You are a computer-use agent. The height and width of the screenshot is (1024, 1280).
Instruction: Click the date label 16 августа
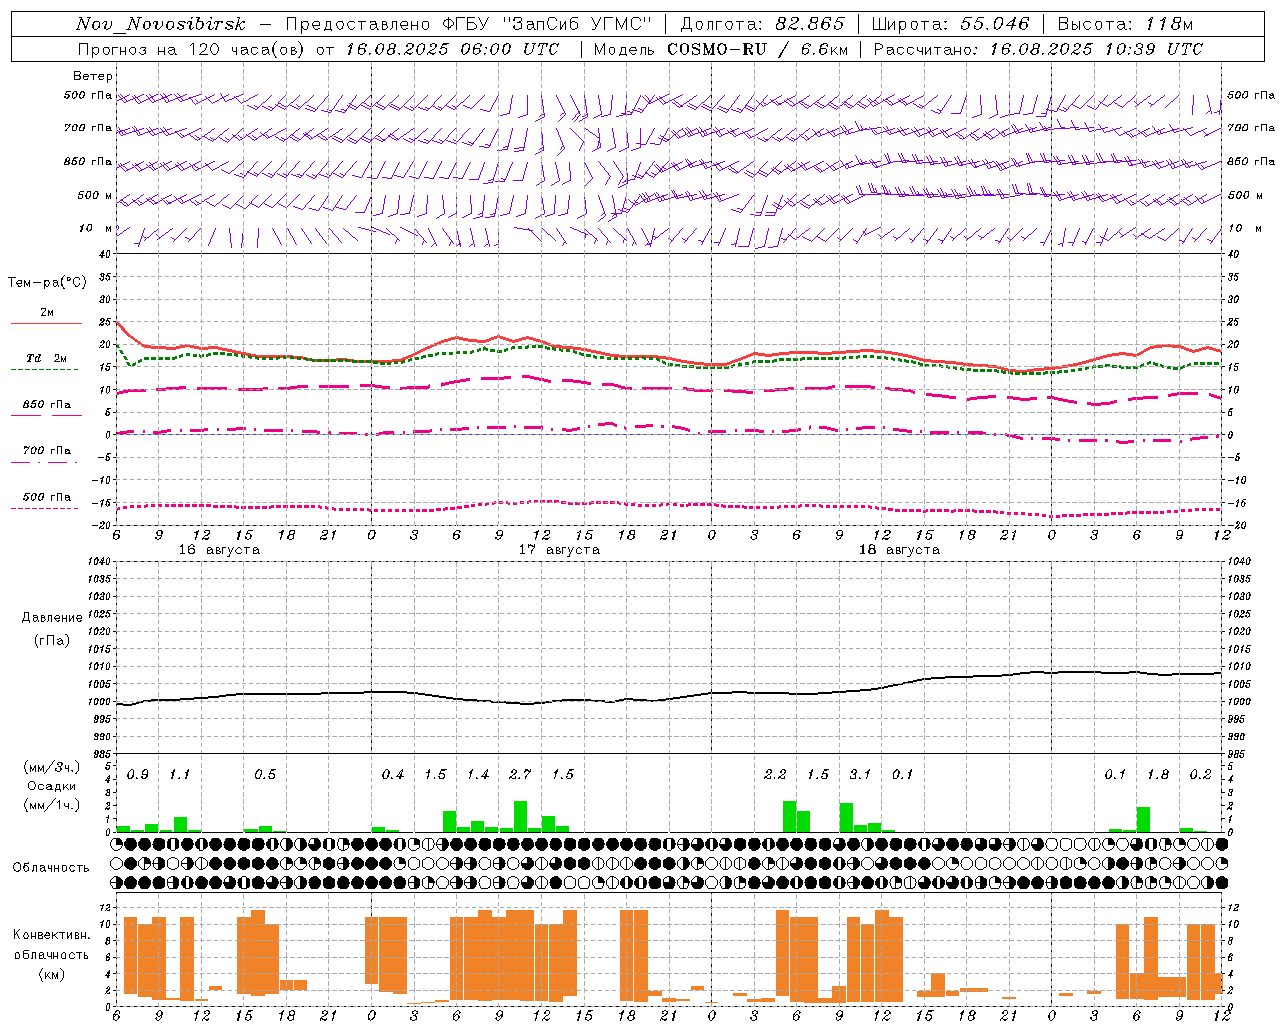[x=219, y=550]
